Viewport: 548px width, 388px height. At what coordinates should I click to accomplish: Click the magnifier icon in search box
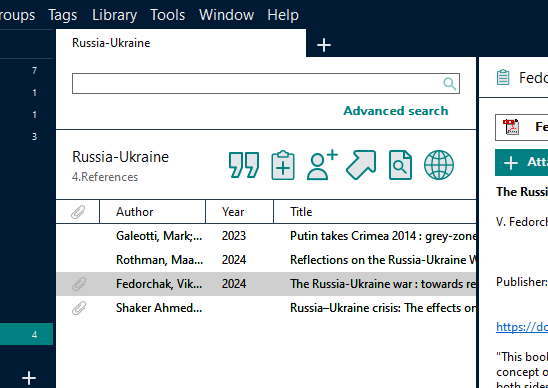click(x=449, y=84)
